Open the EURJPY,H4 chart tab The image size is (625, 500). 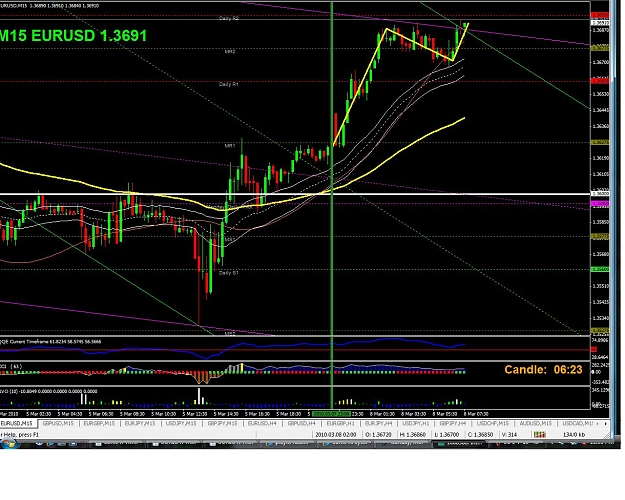pos(378,423)
